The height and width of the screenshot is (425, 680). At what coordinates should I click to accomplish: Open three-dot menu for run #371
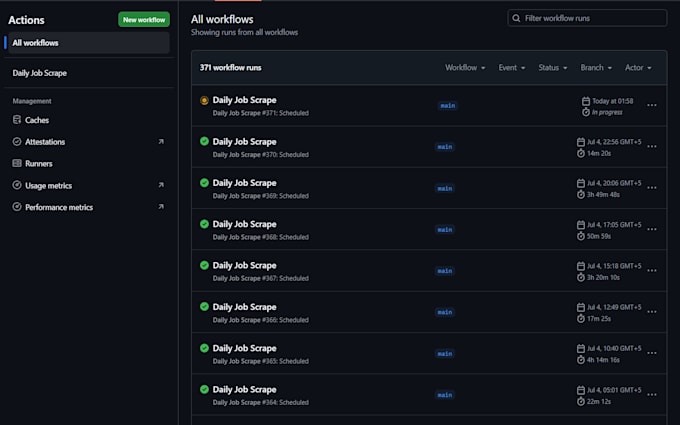(x=651, y=105)
